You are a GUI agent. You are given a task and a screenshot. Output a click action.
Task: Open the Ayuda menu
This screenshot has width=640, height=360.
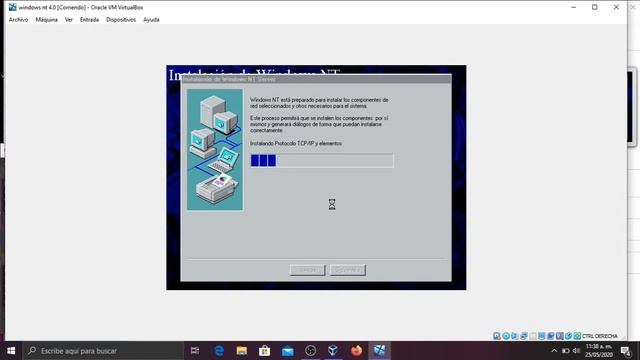coord(151,20)
